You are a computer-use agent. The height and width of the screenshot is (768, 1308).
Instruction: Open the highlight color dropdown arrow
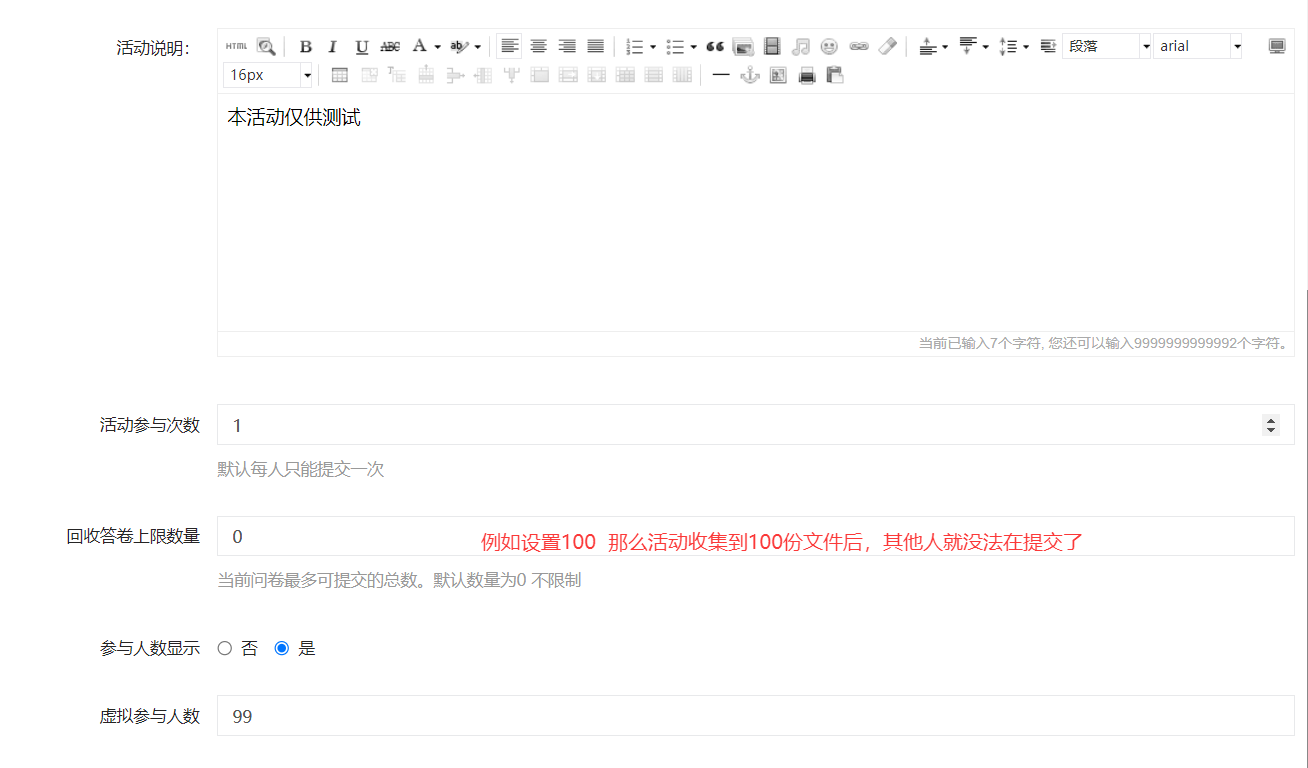[x=478, y=47]
